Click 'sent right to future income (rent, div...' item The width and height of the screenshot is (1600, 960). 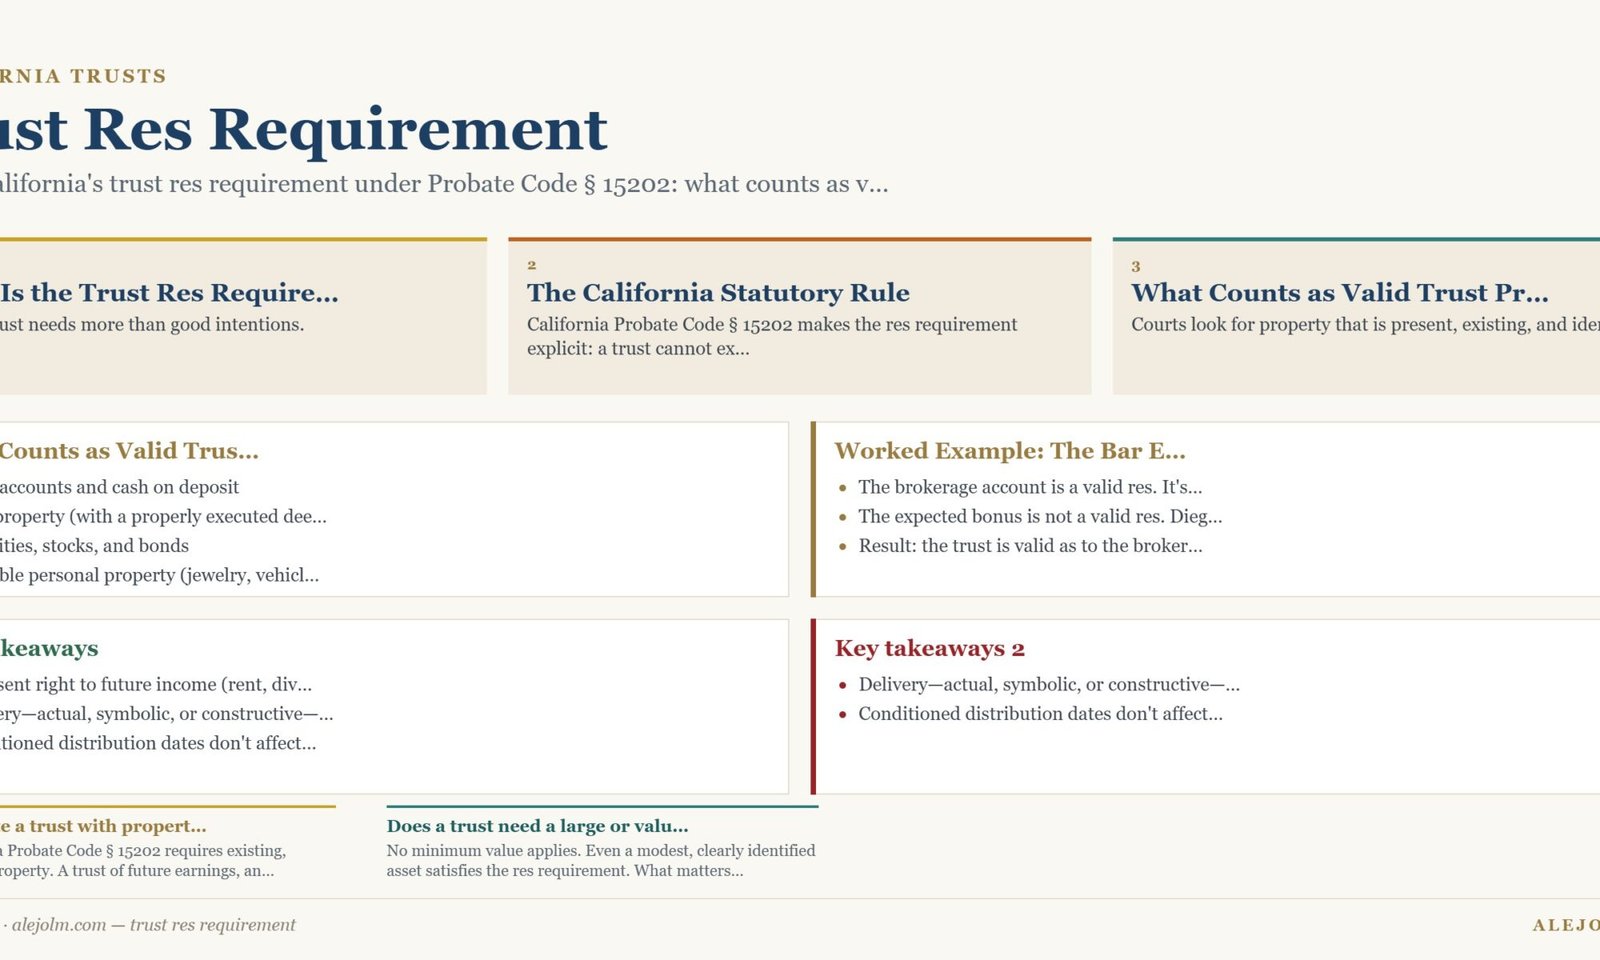pyautogui.click(x=156, y=684)
